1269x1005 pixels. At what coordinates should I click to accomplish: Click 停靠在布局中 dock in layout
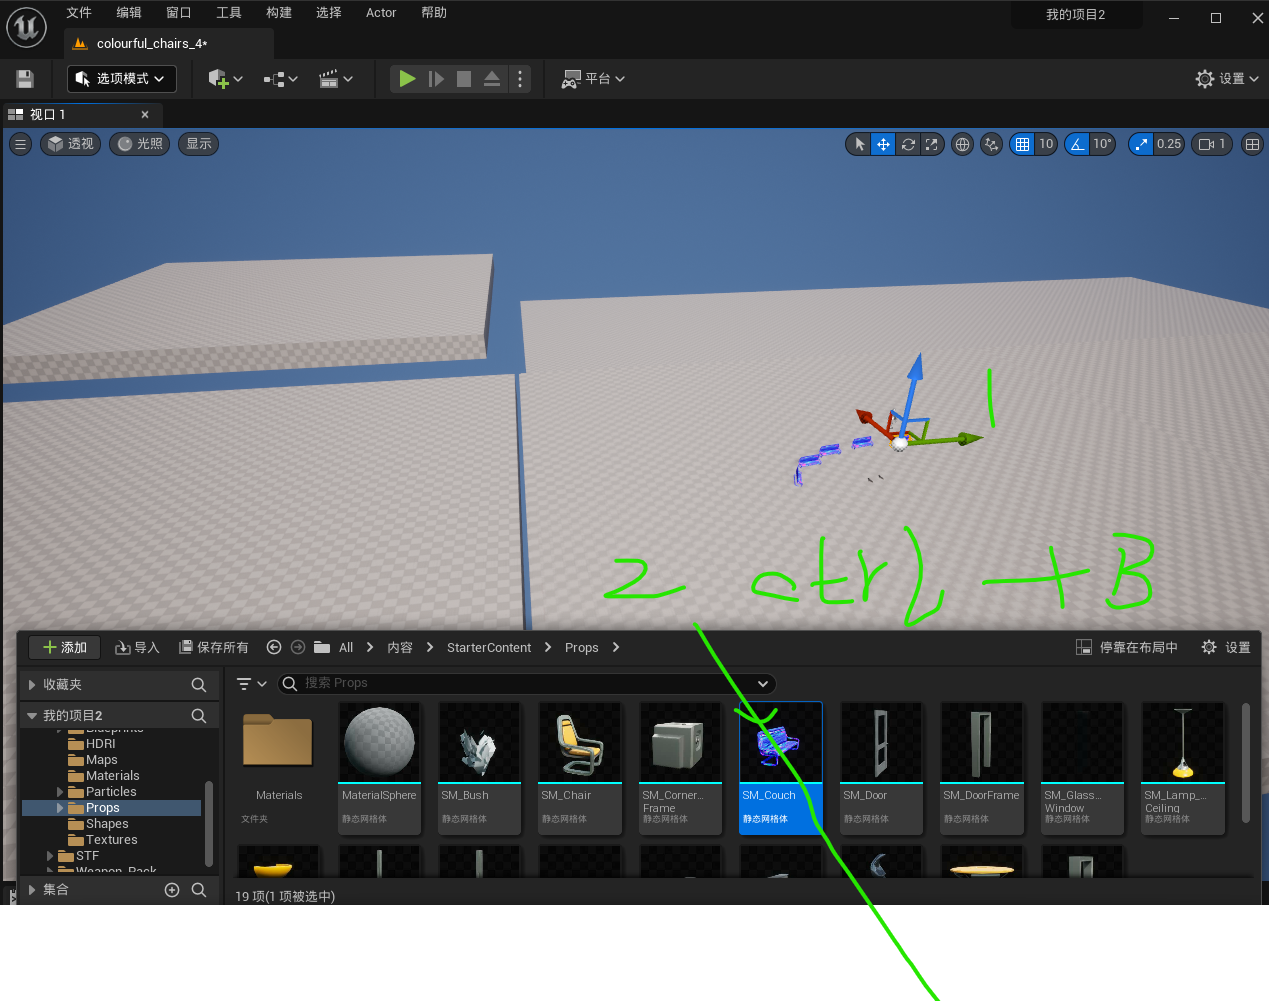[1127, 647]
